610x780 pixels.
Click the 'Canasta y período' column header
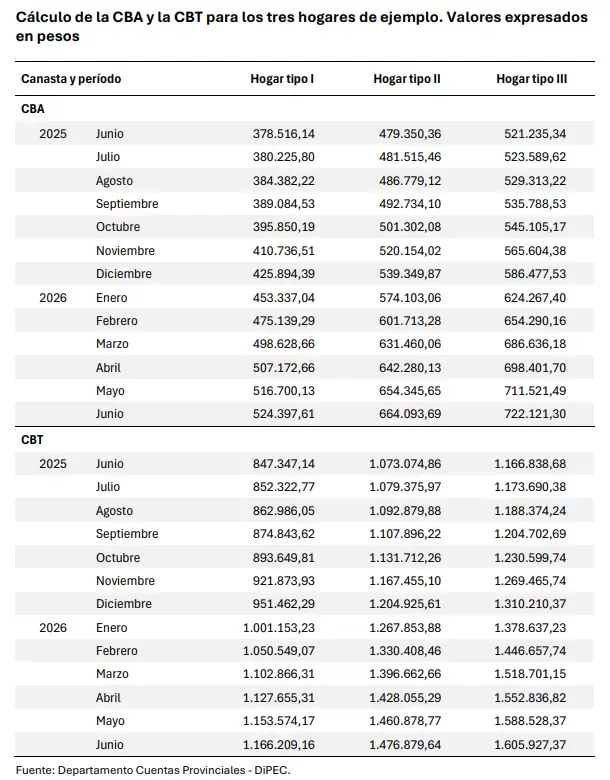coord(71,79)
